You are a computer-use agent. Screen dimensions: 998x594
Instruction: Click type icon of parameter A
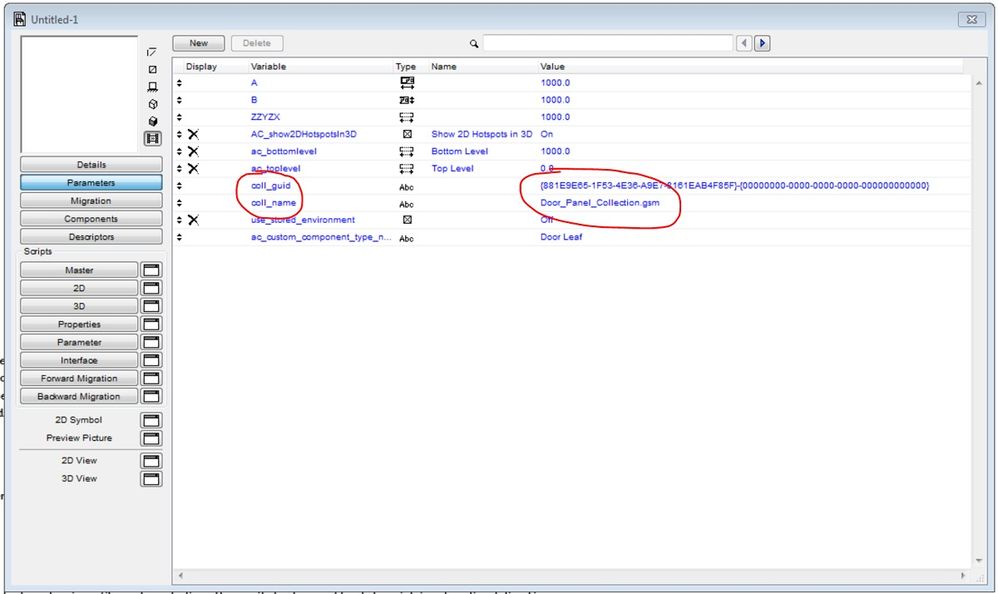406,83
